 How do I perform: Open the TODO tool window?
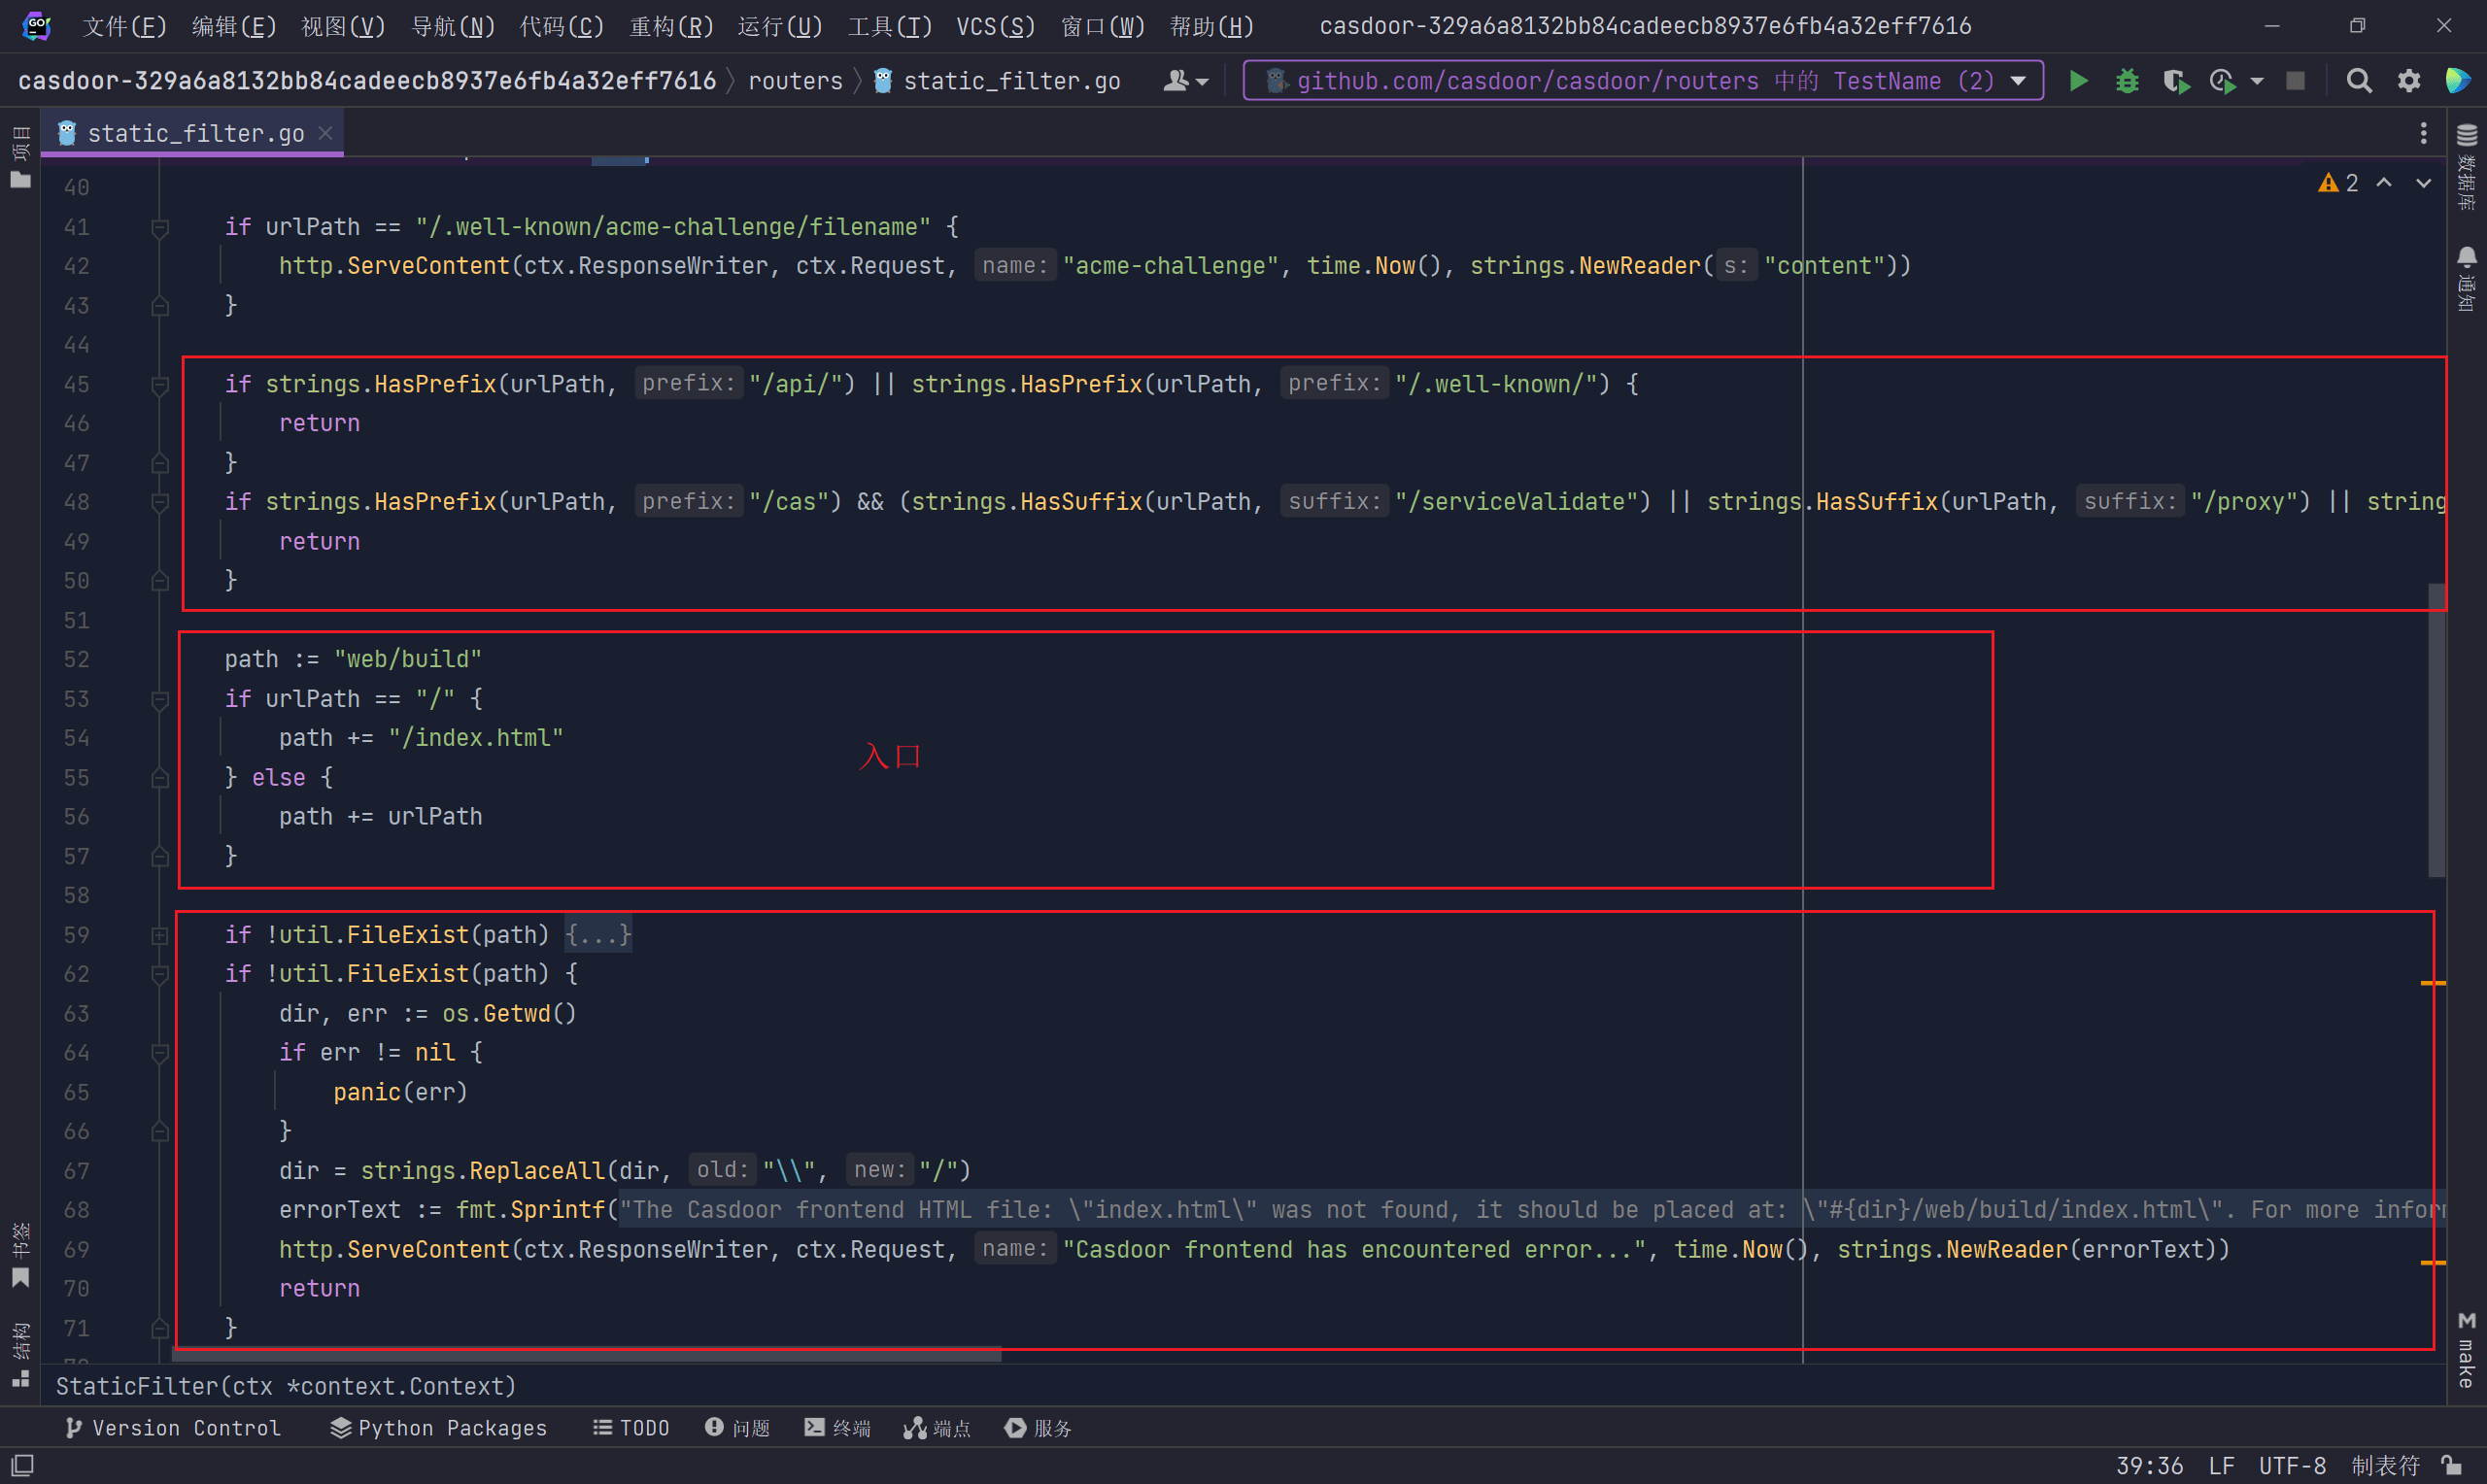pos(631,1428)
